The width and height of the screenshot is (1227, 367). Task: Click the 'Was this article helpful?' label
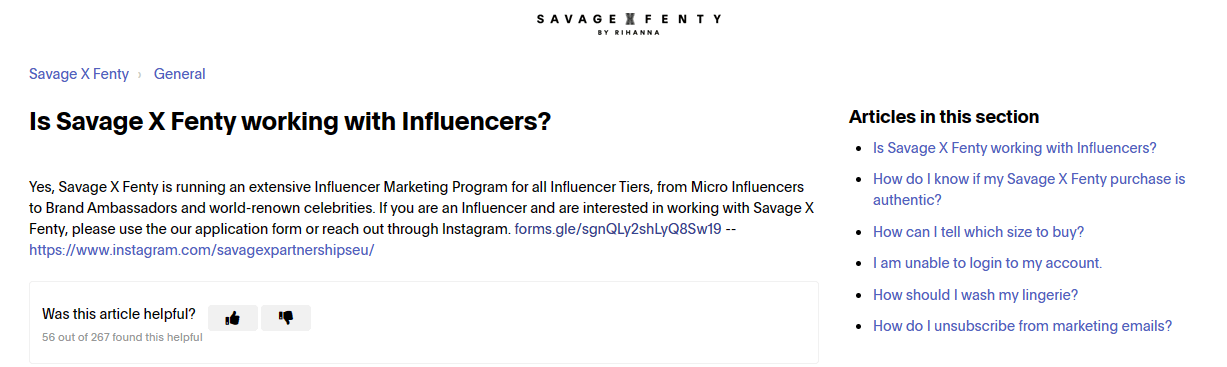119,314
